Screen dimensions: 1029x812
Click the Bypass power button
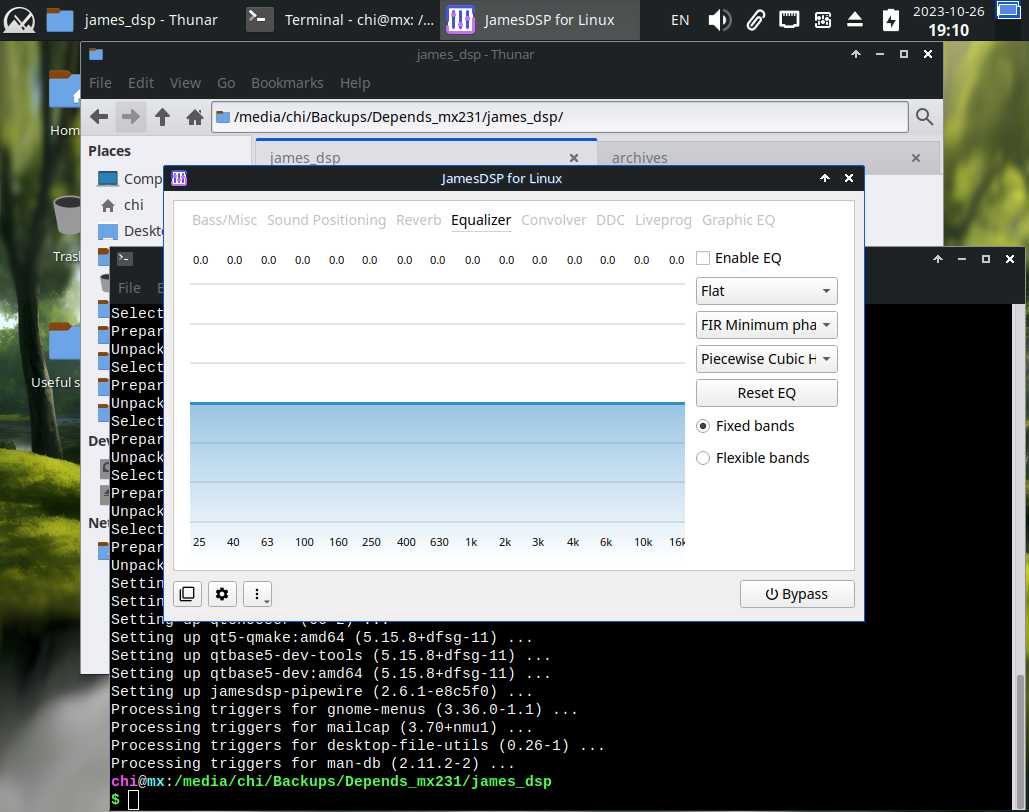[x=797, y=594]
